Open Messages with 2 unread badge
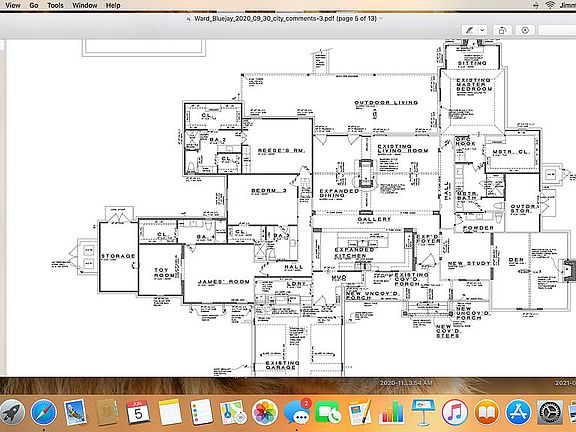 [297, 412]
